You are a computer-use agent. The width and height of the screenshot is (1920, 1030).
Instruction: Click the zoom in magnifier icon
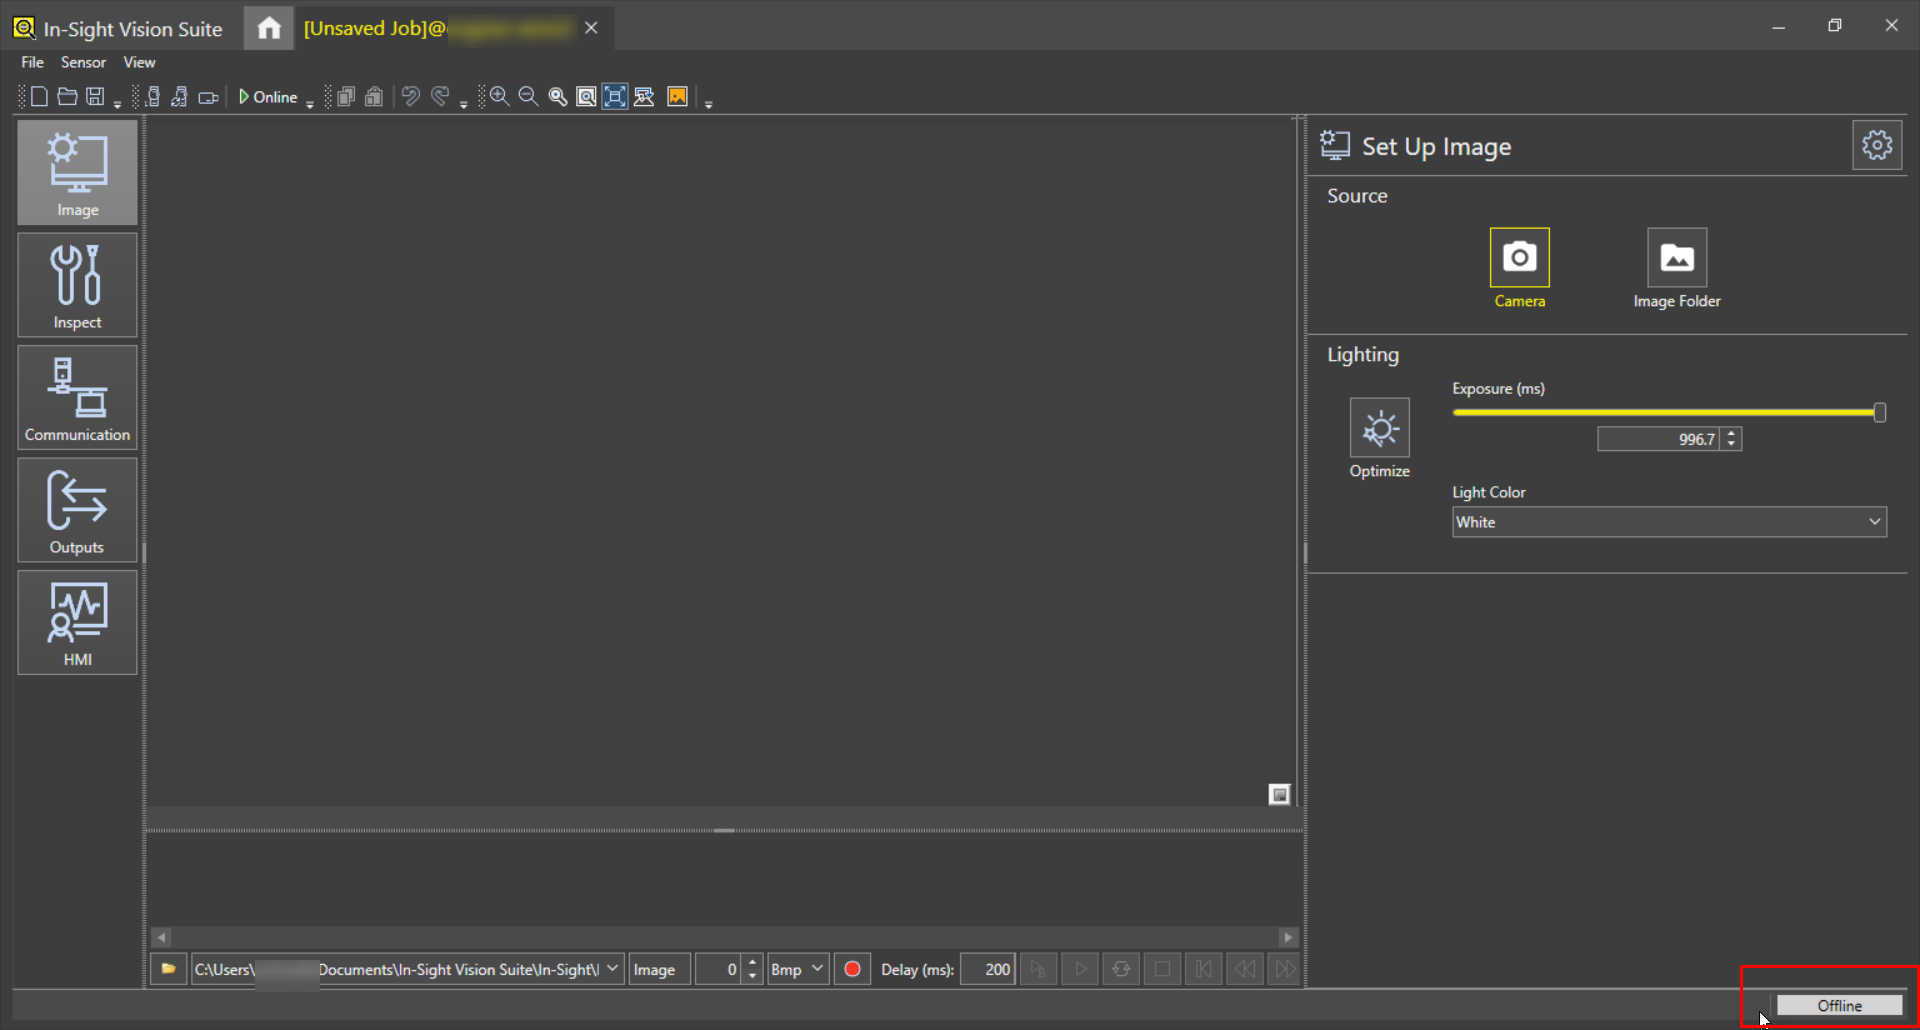(499, 97)
